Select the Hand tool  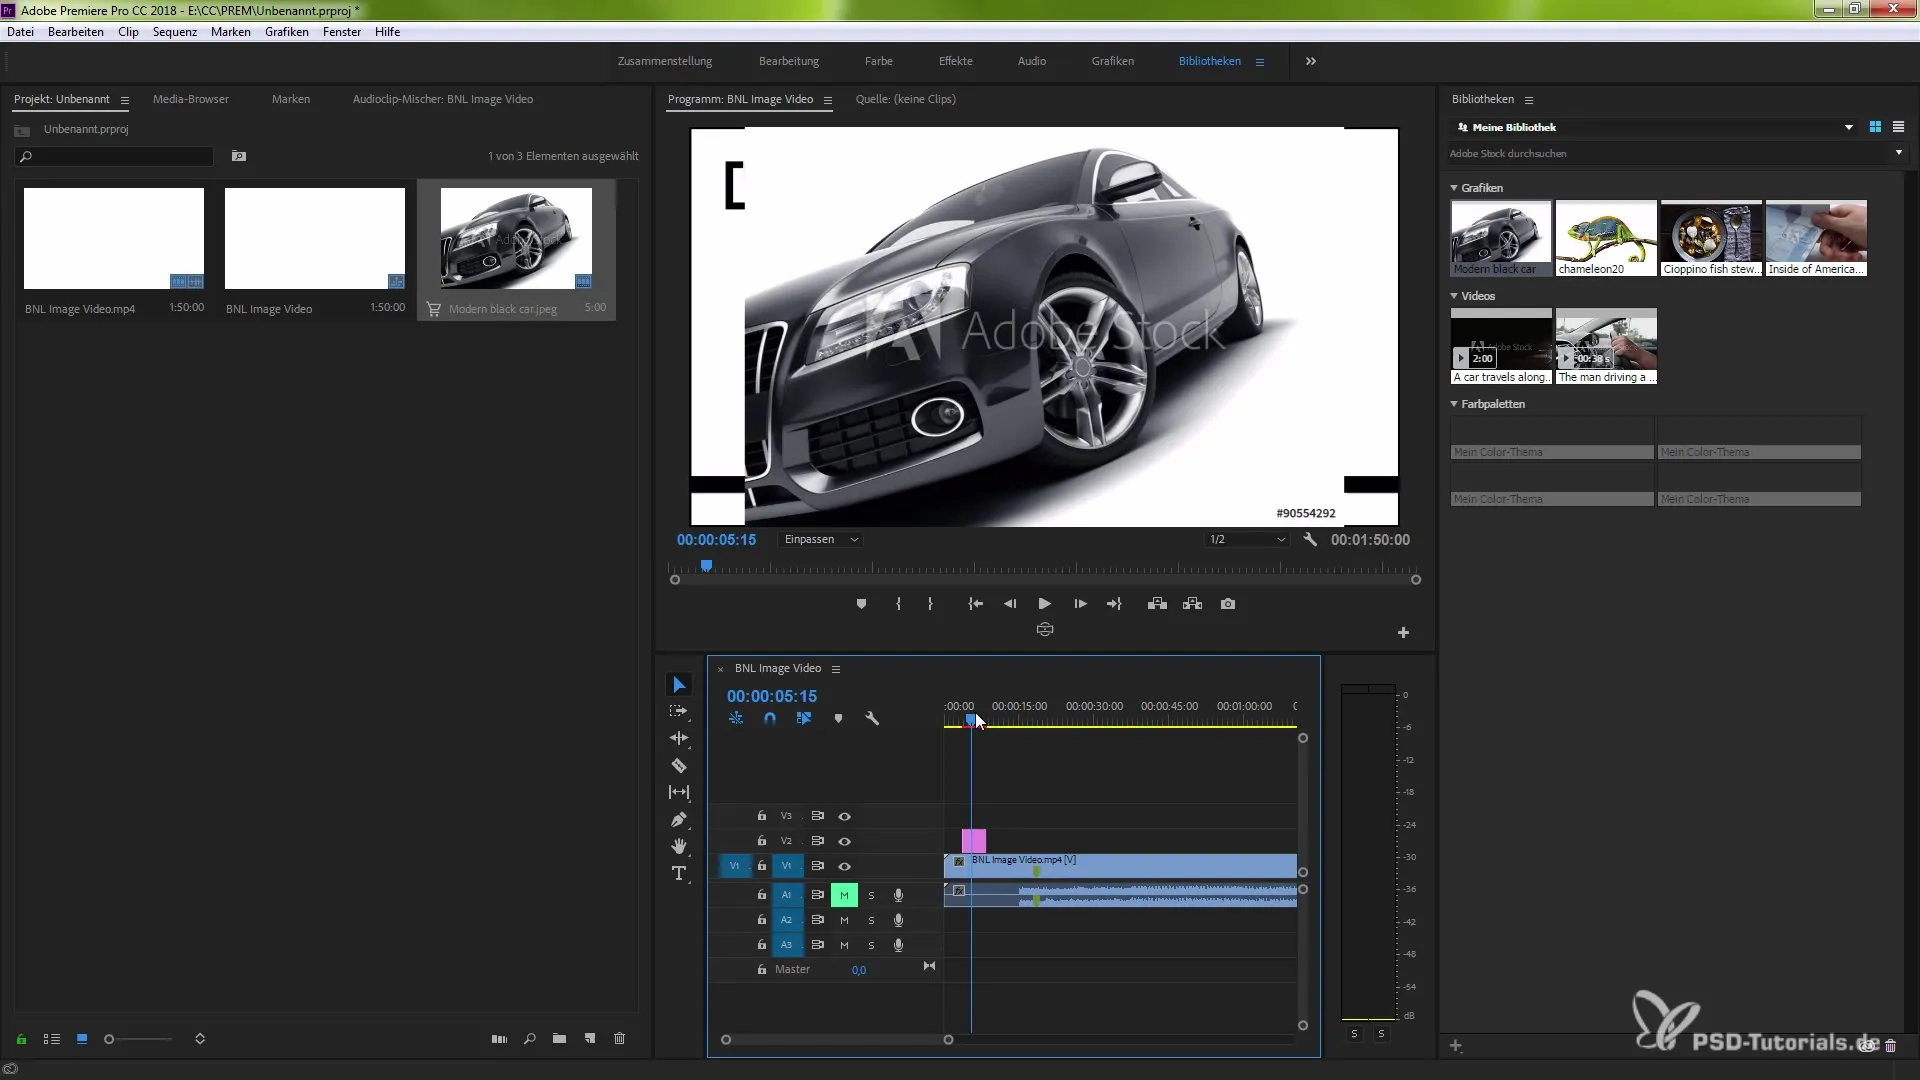pos(679,847)
